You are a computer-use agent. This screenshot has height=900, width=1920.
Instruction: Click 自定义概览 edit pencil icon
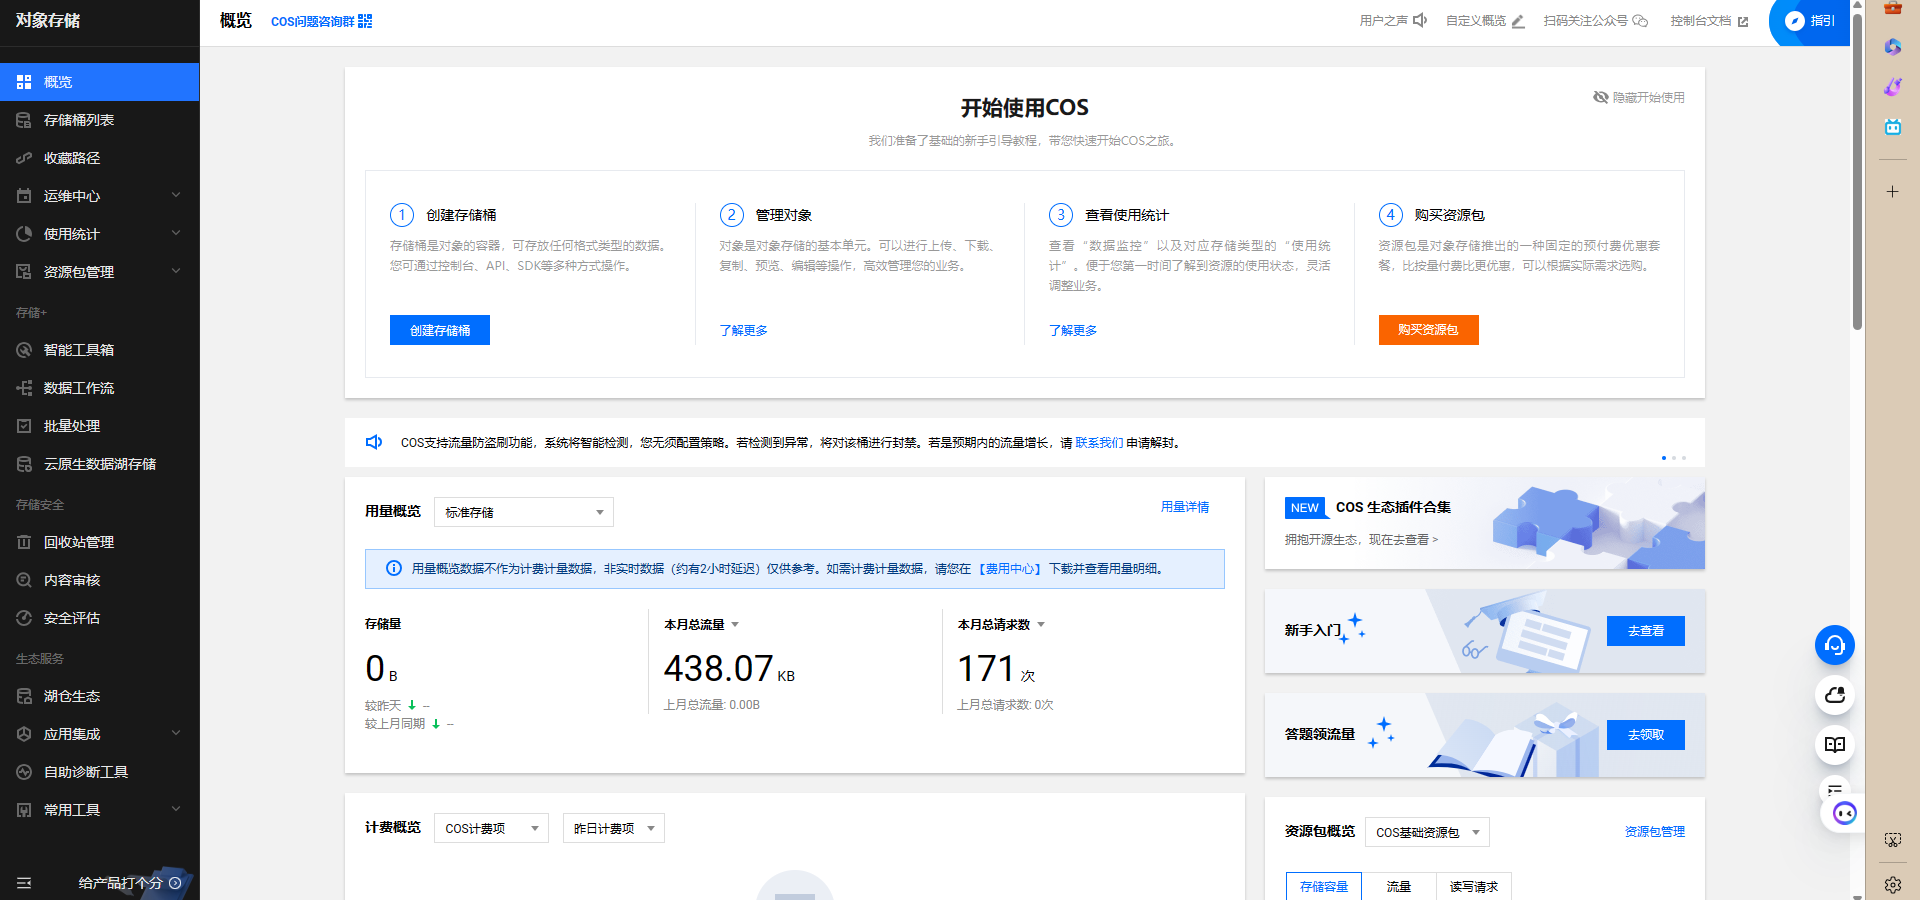pos(1518,21)
